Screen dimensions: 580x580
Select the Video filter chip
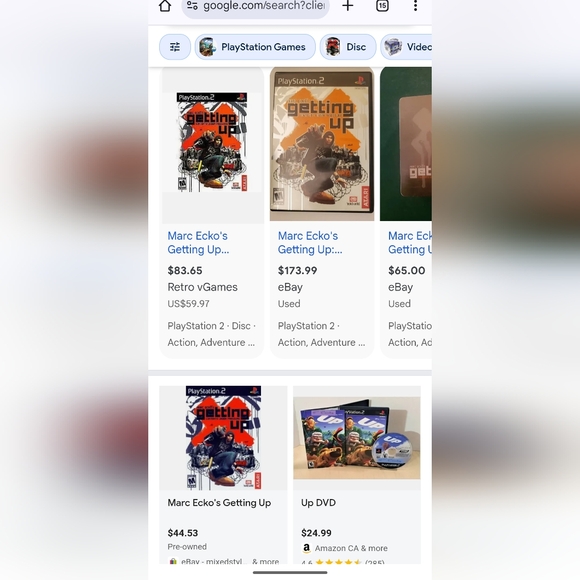pos(406,47)
